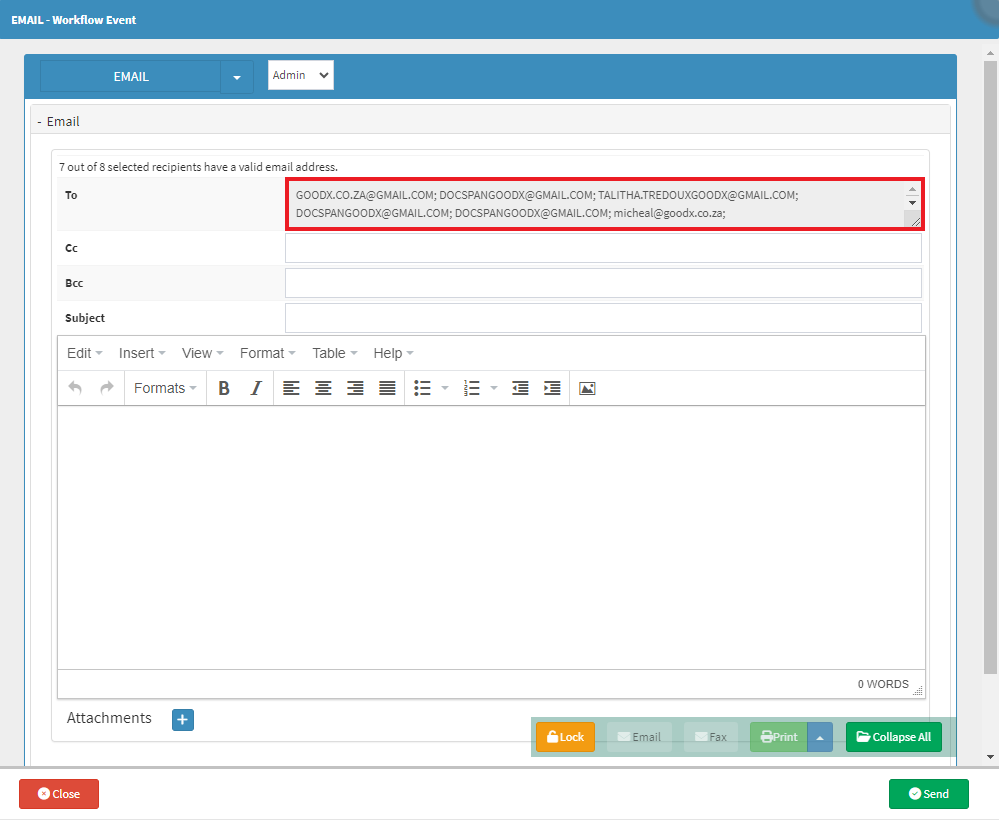Image resolution: width=999 pixels, height=820 pixels.
Task: Center align the email text
Action: tap(323, 388)
